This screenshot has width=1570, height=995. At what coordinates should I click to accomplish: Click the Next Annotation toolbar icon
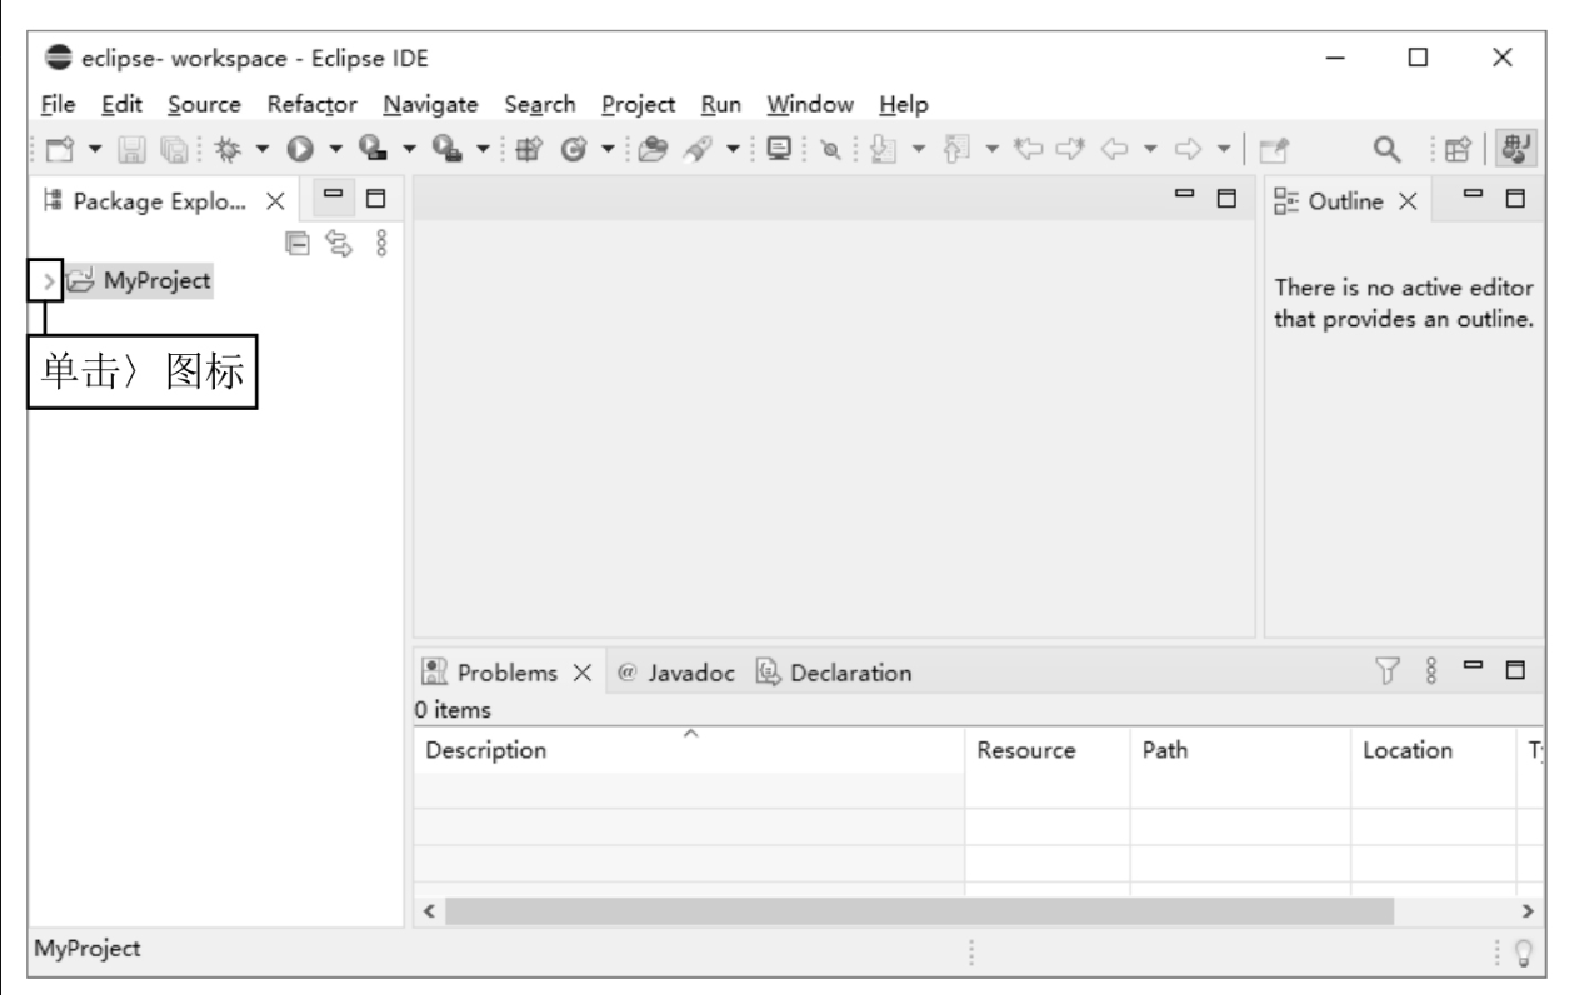883,149
